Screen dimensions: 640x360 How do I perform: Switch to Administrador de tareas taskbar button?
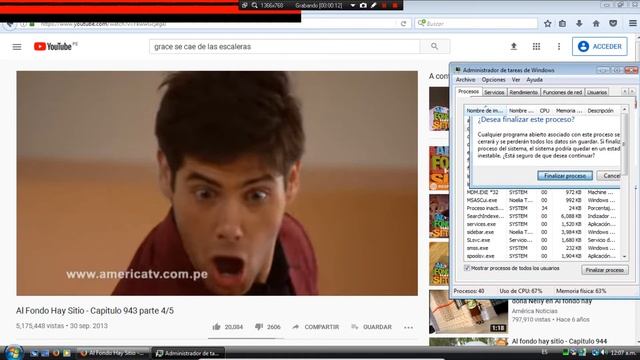point(188,353)
